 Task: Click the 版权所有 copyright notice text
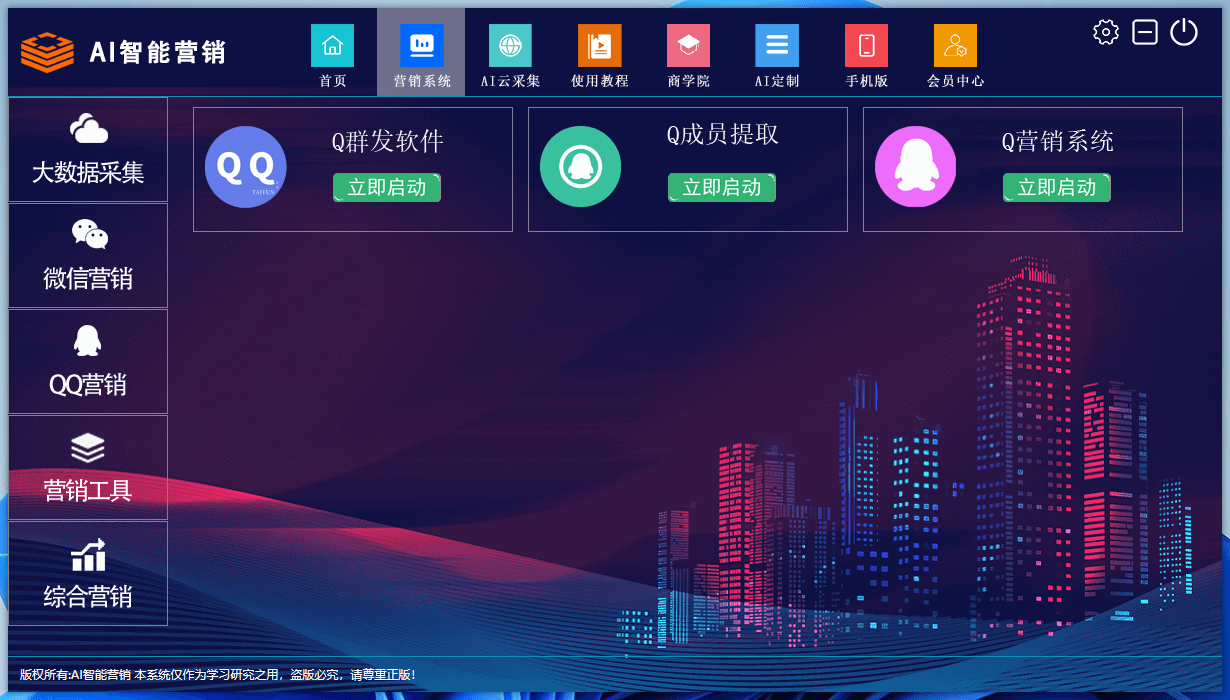217,675
